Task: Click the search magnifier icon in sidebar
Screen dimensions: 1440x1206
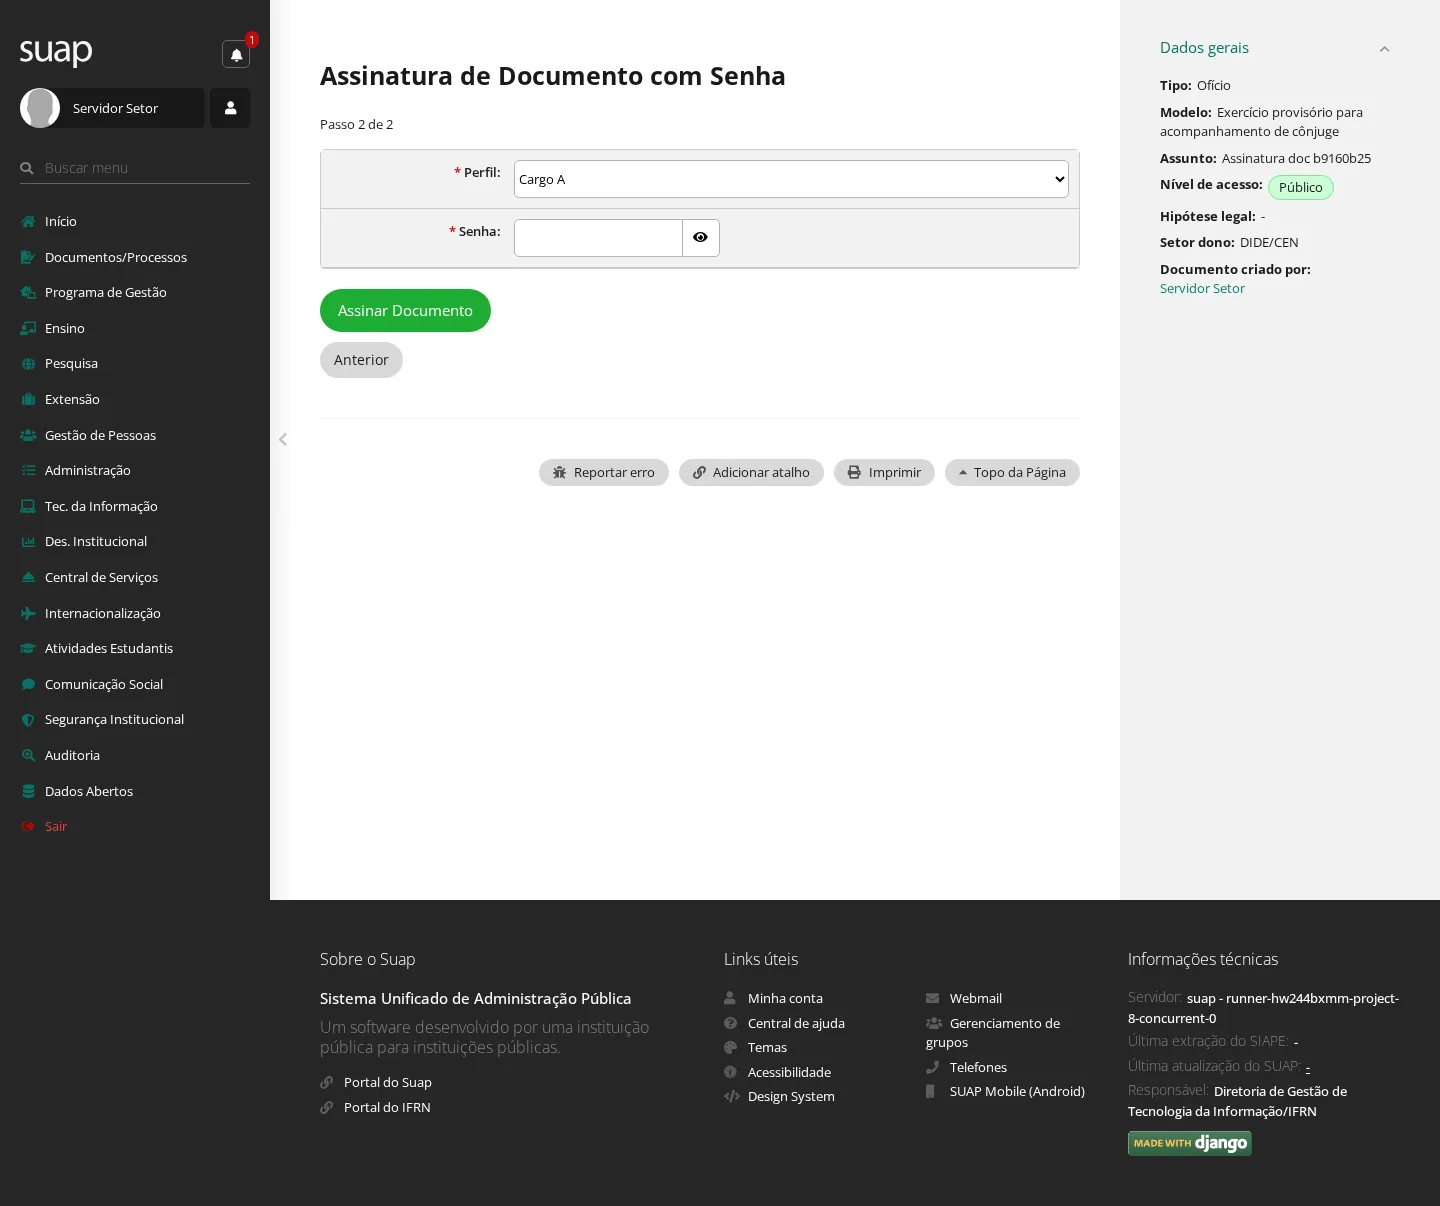Action: tap(27, 168)
